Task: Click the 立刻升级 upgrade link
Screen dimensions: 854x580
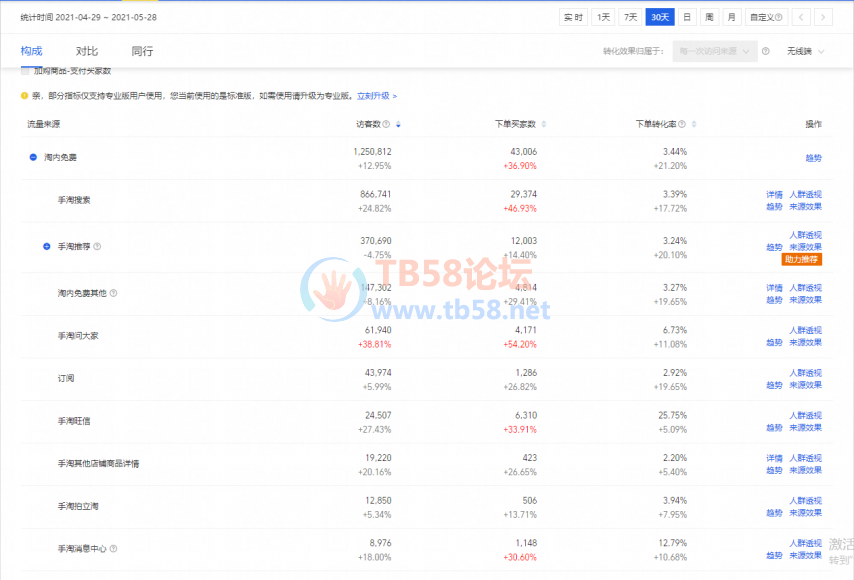Action: (x=377, y=96)
